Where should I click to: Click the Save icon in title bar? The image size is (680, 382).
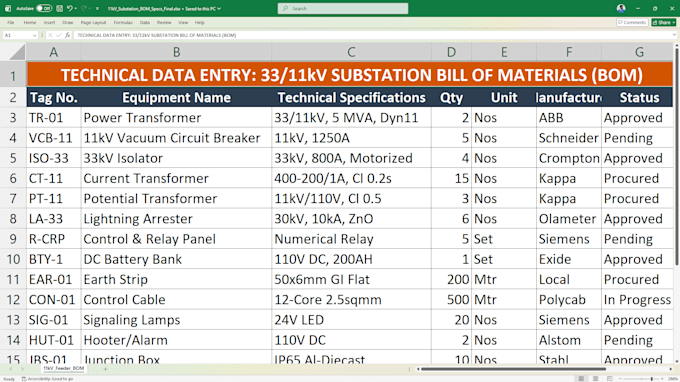click(59, 8)
